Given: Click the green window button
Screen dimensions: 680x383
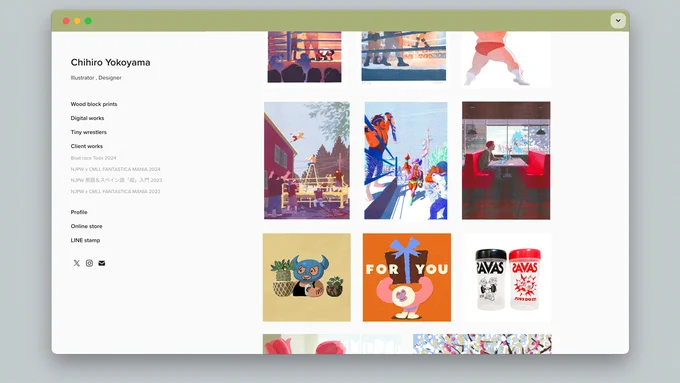Looking at the screenshot, I should pyautogui.click(x=88, y=21).
